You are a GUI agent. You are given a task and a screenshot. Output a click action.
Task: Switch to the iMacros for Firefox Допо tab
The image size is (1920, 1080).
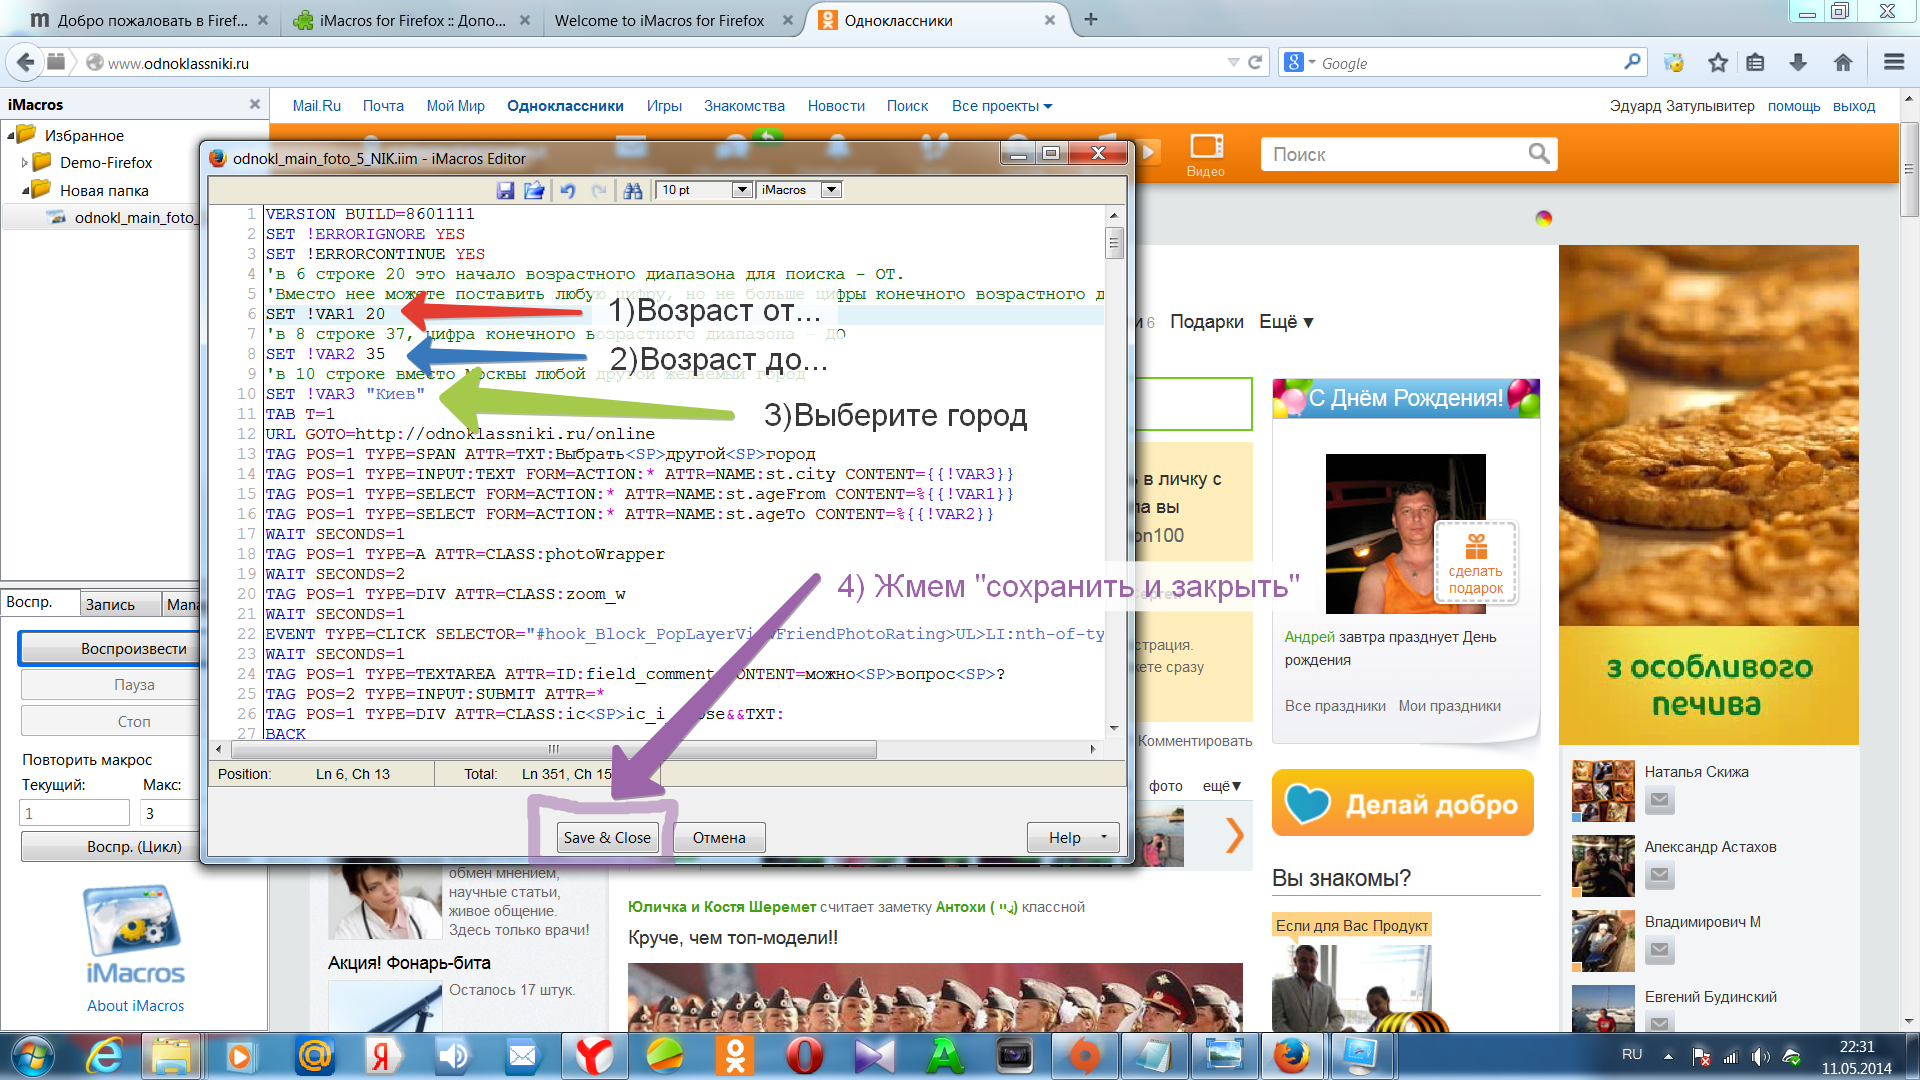[410, 20]
